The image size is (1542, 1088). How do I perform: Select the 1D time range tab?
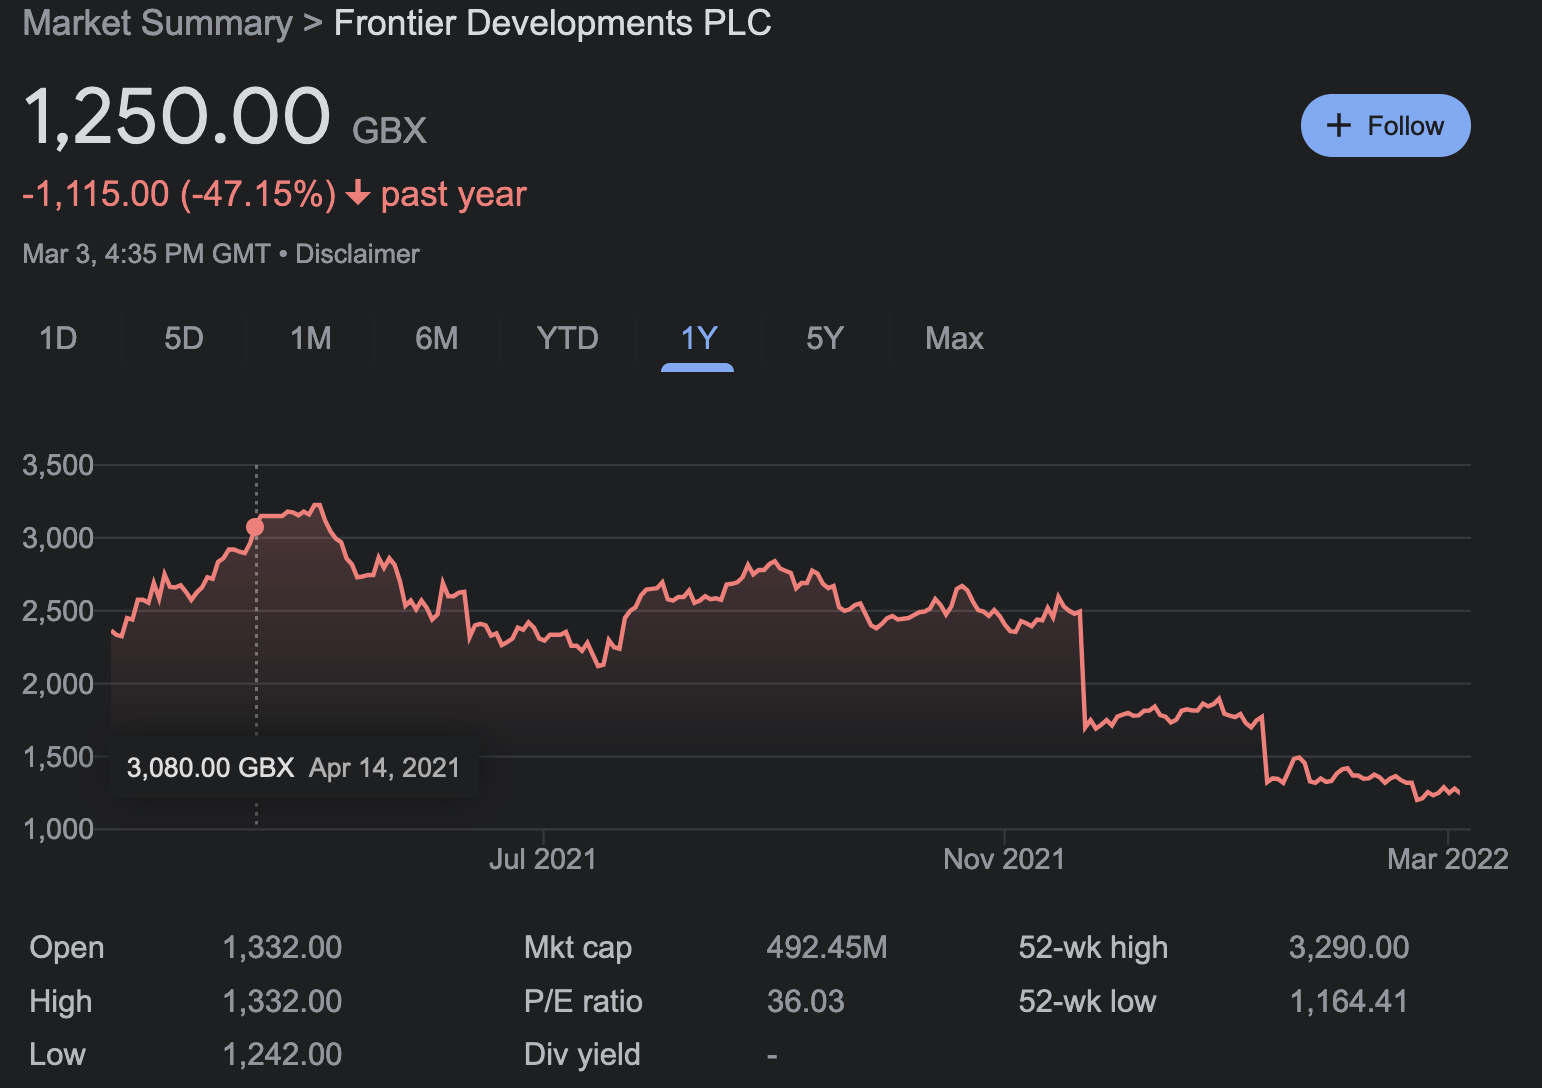tap(58, 338)
